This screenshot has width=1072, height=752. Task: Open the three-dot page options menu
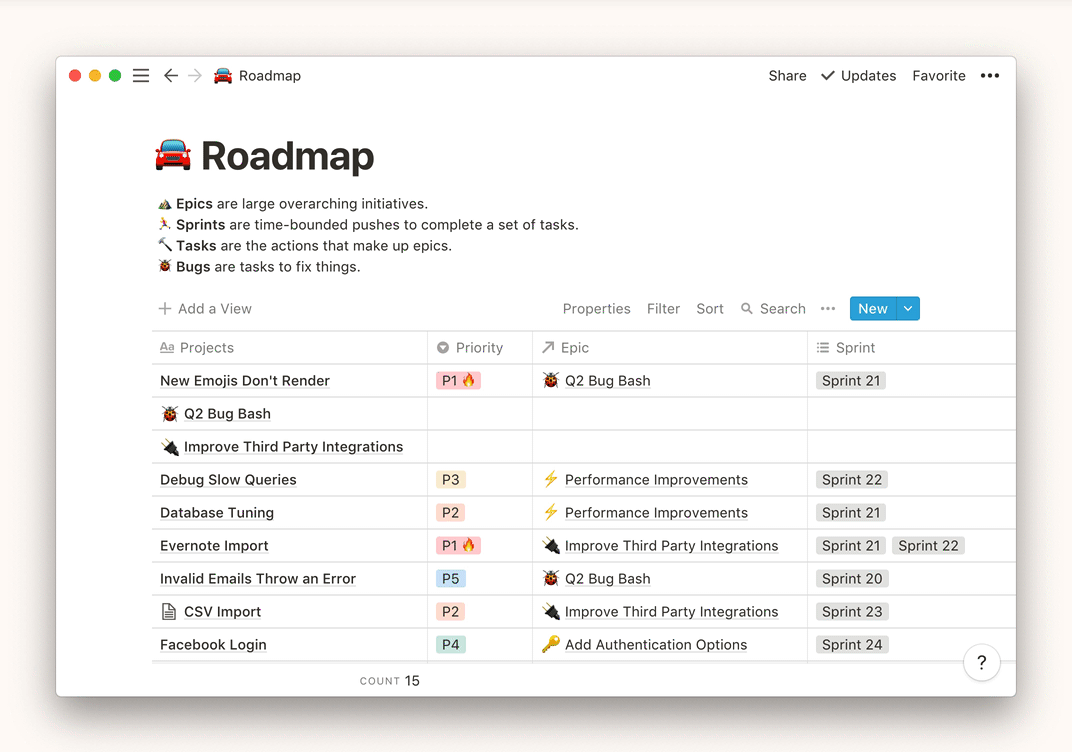click(990, 76)
